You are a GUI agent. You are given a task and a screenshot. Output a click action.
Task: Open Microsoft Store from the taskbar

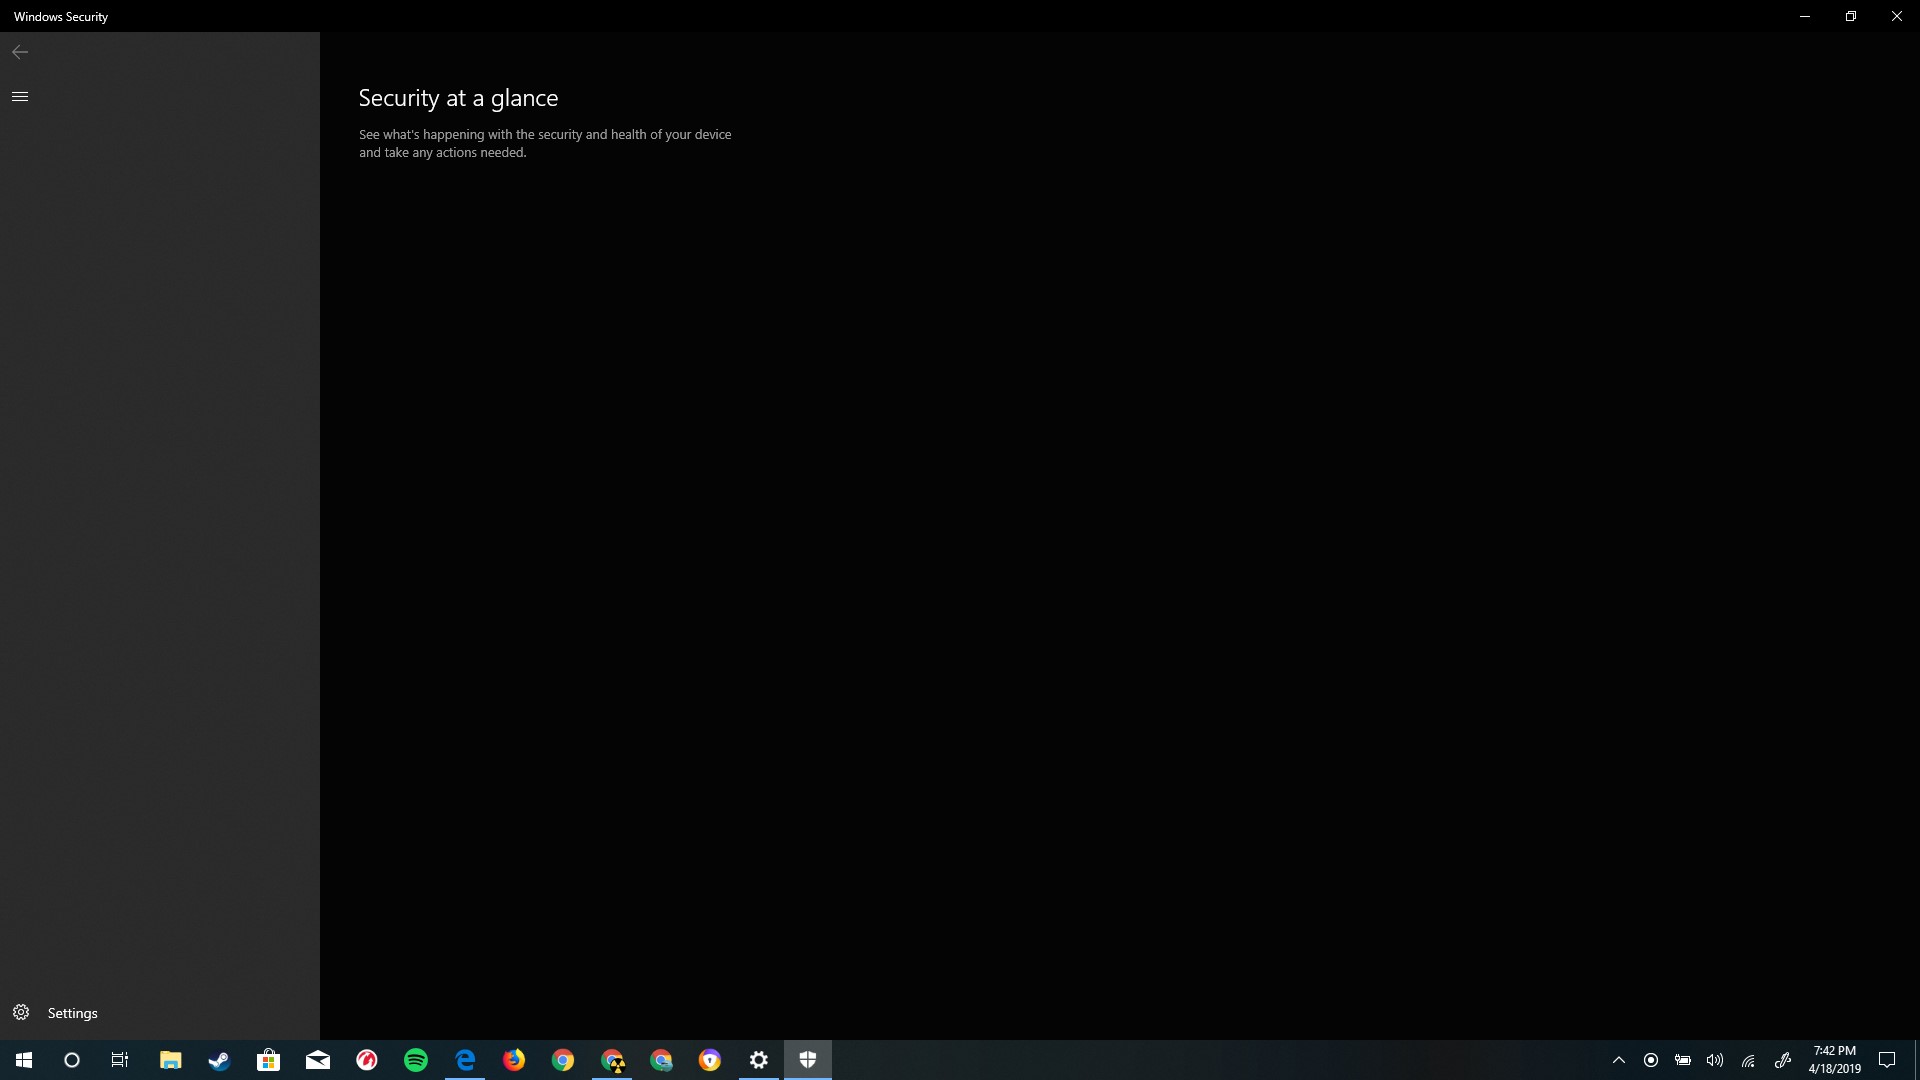click(x=268, y=1060)
